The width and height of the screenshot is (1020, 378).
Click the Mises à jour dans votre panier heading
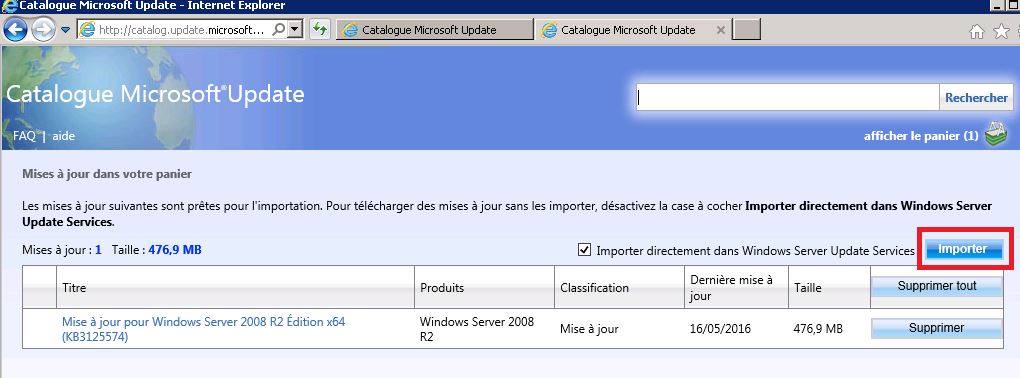(x=107, y=174)
